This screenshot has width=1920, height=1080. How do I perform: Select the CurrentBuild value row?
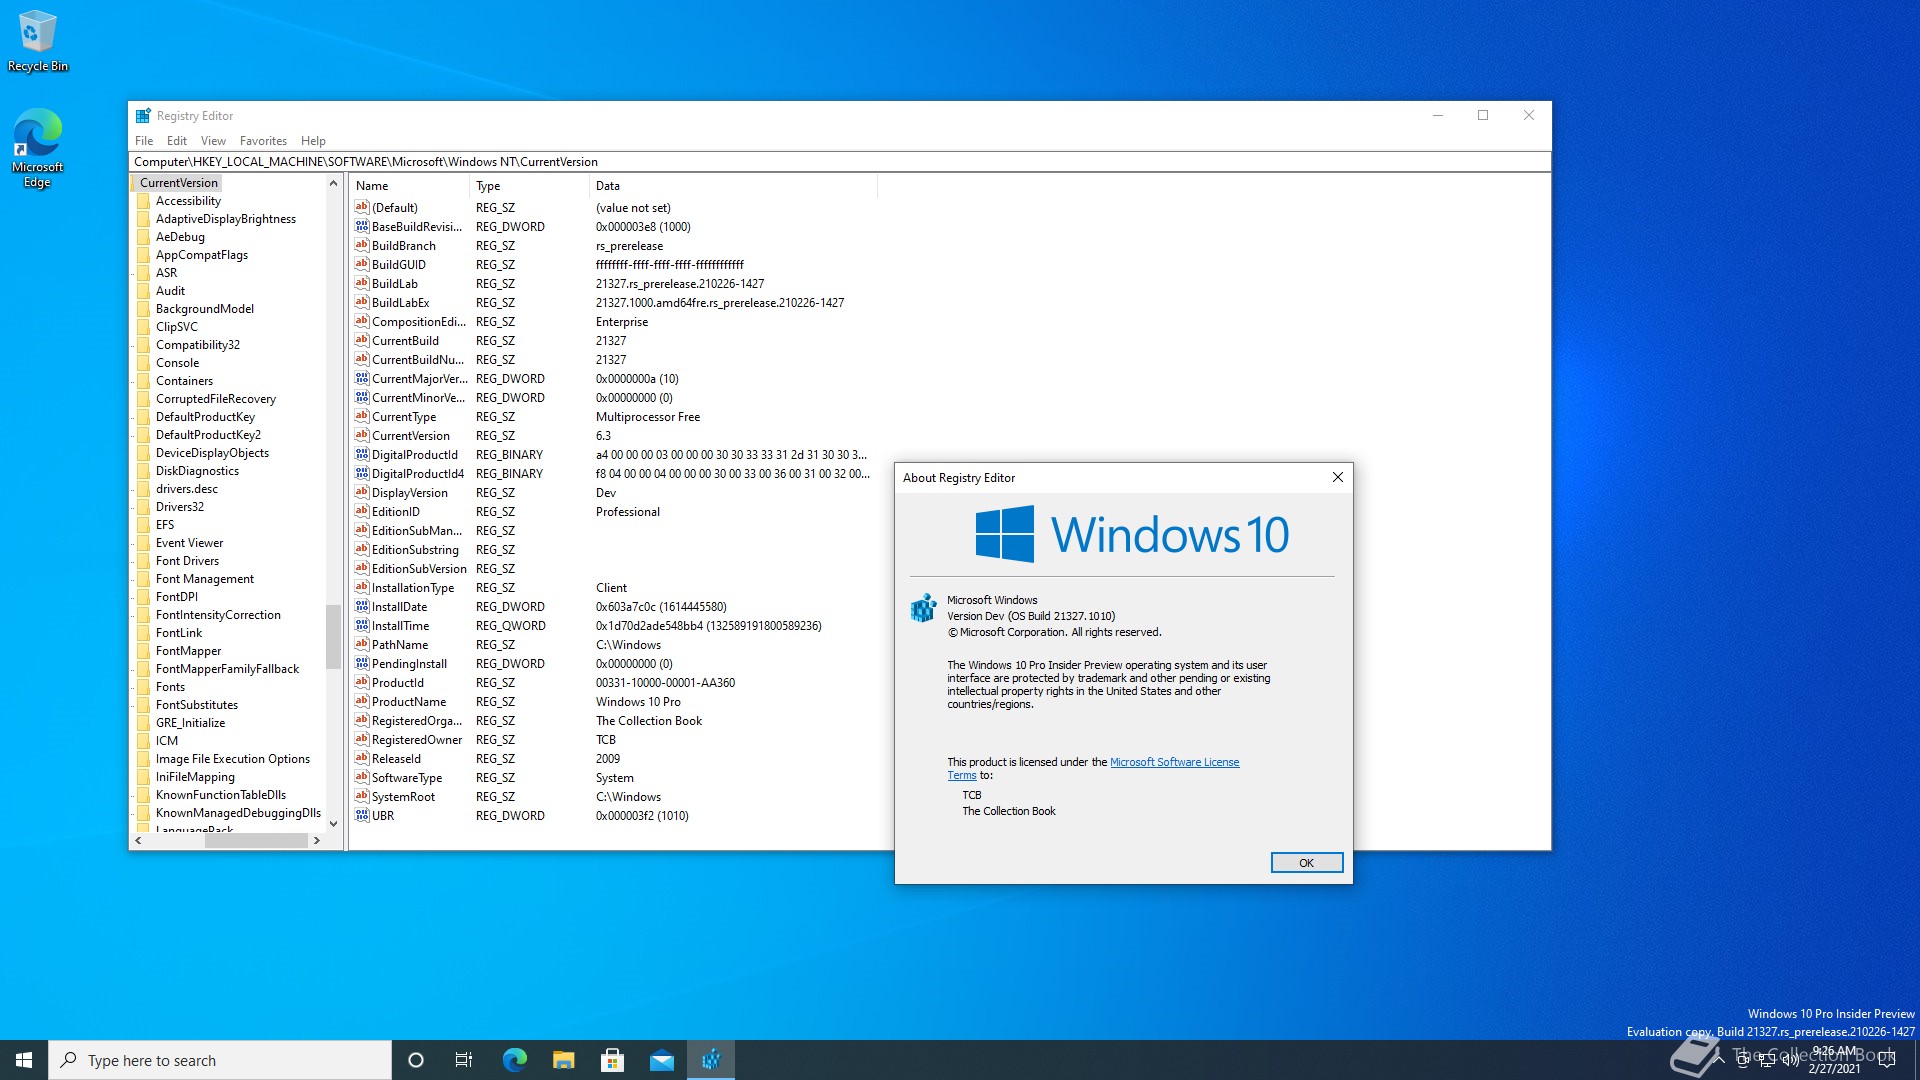pos(613,341)
